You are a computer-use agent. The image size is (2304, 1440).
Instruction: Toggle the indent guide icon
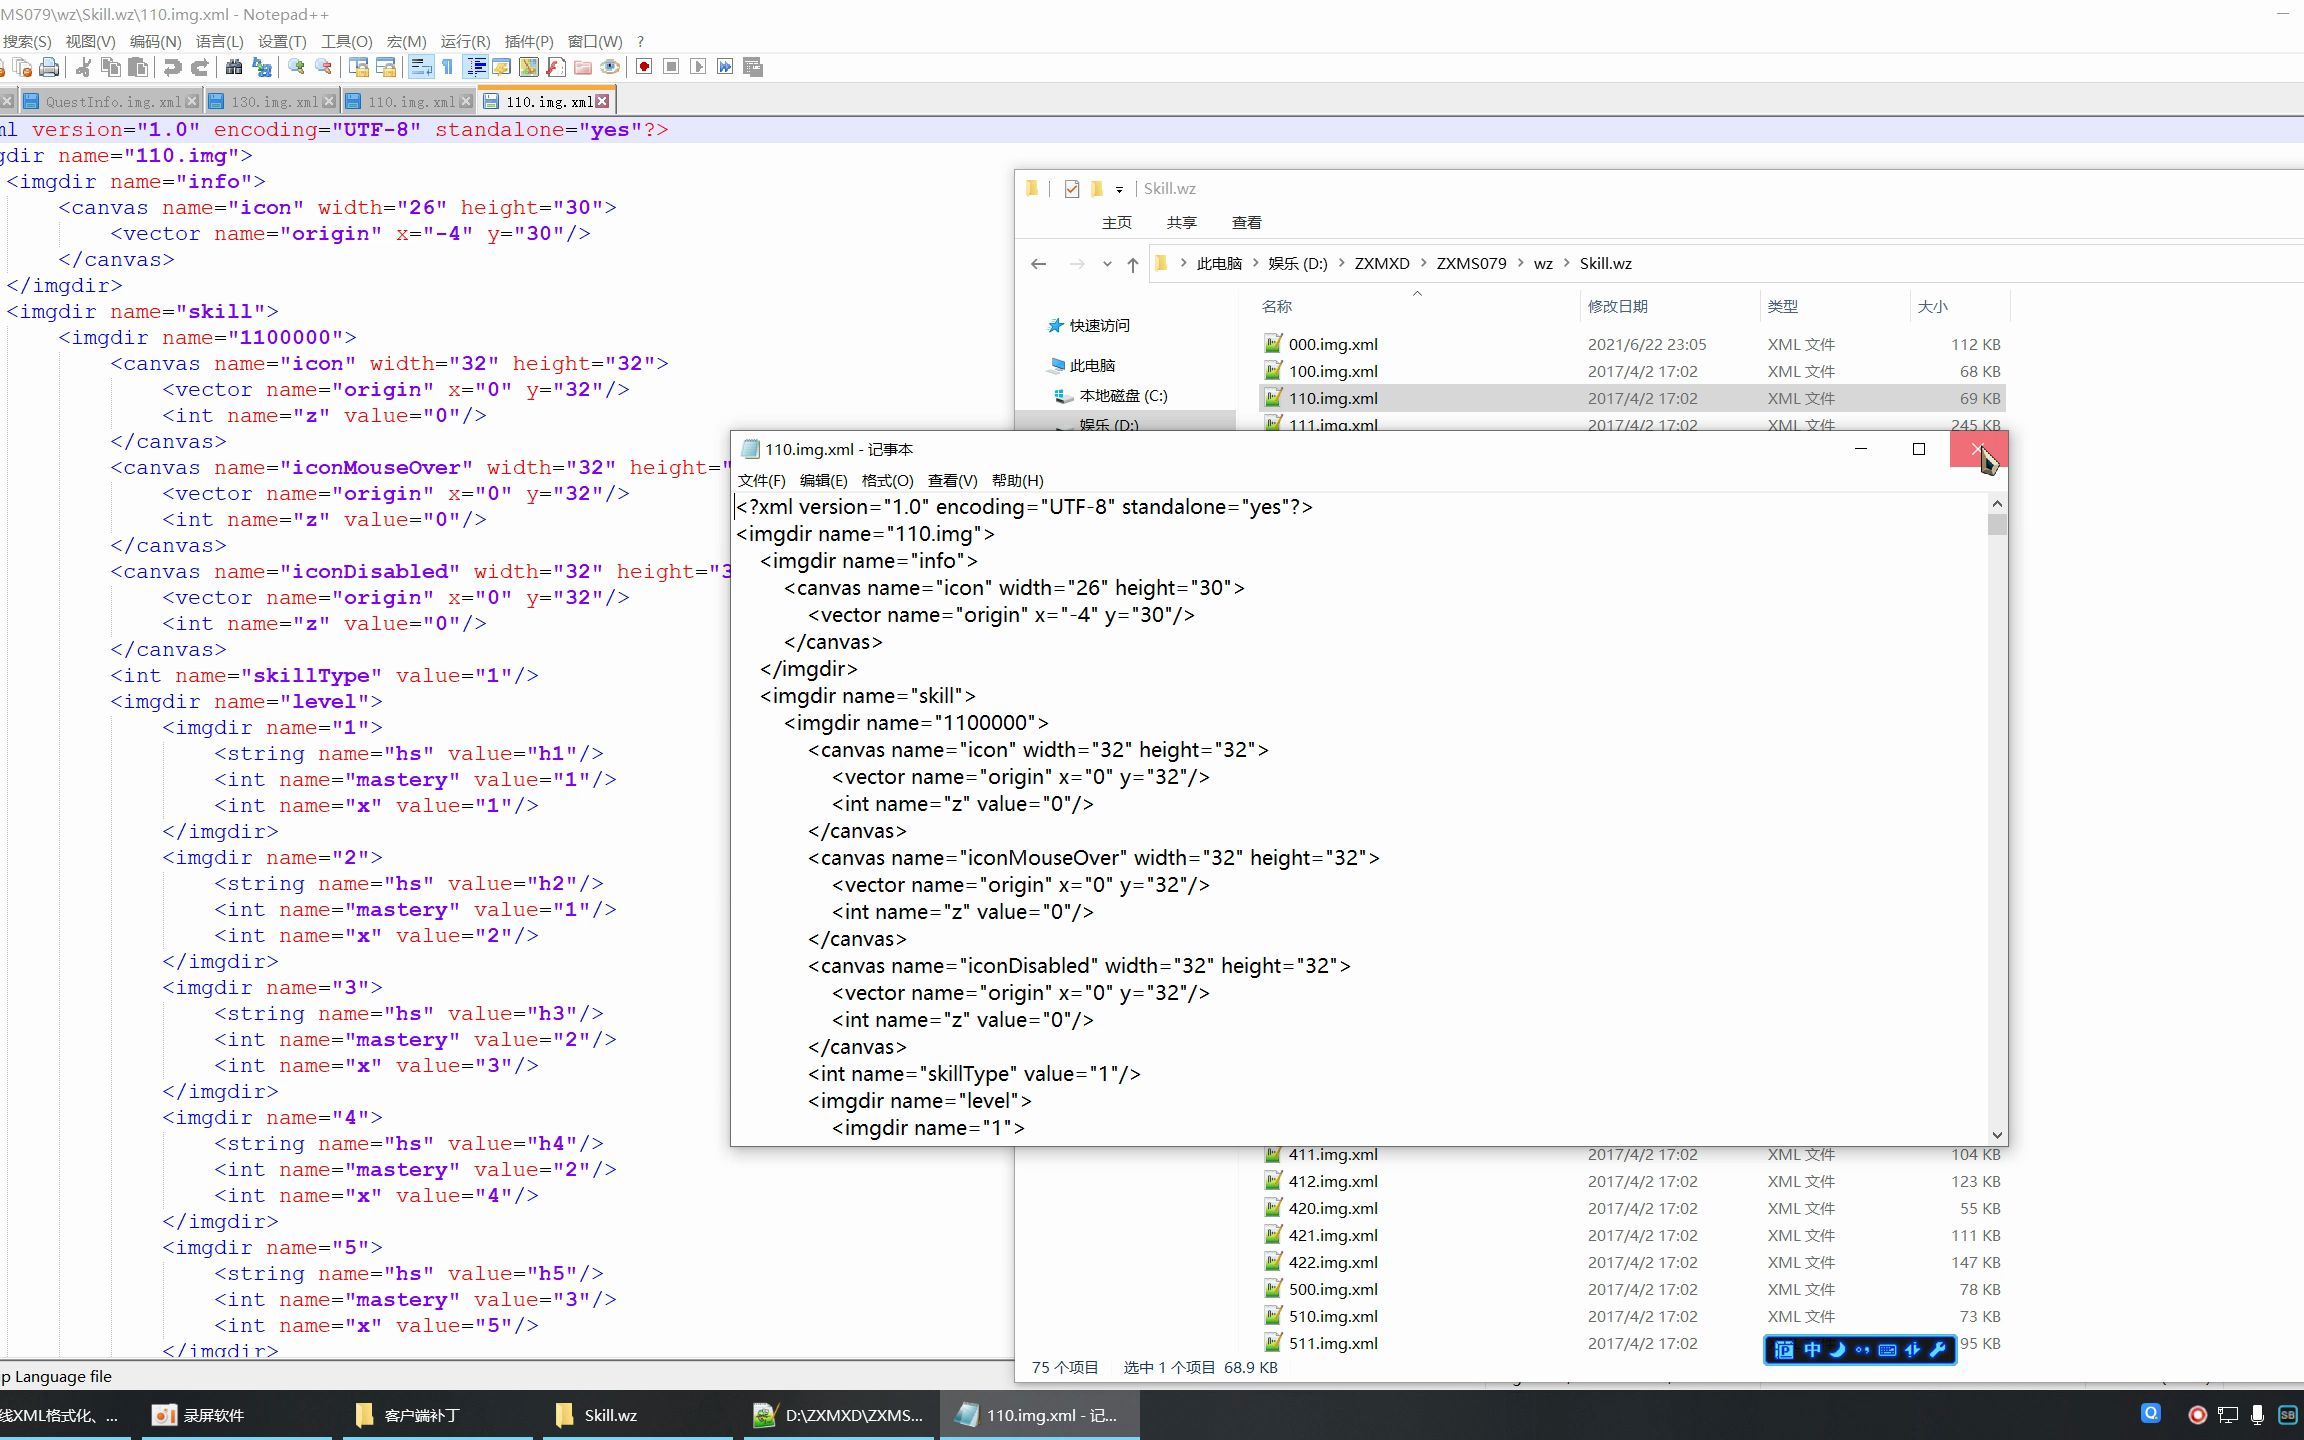(x=476, y=67)
